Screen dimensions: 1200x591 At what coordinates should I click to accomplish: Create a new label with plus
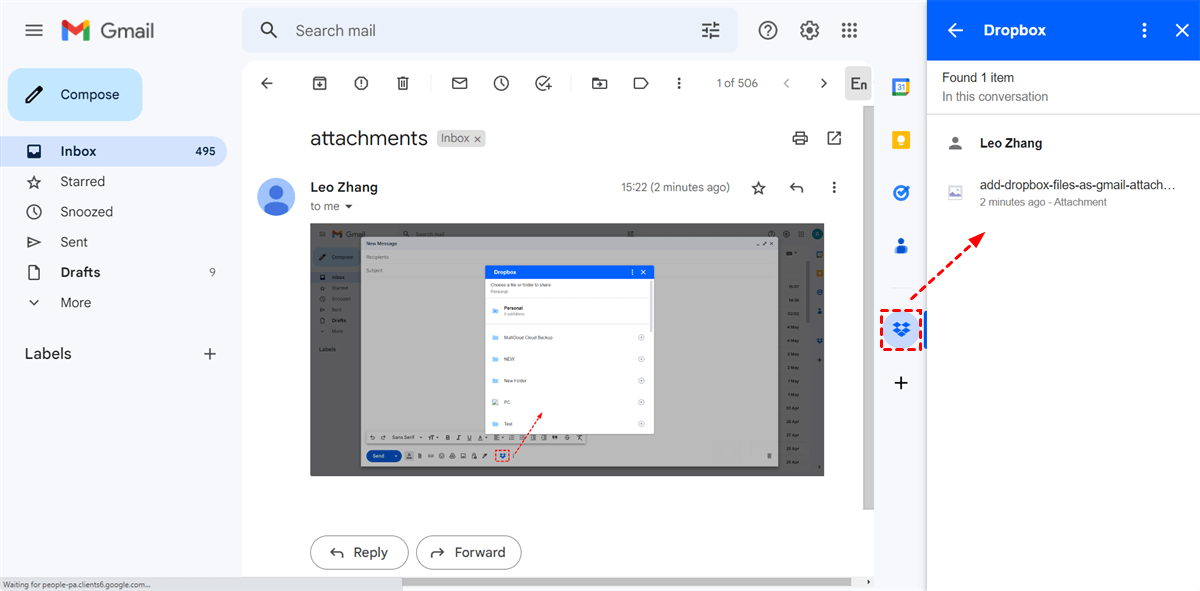pos(210,354)
